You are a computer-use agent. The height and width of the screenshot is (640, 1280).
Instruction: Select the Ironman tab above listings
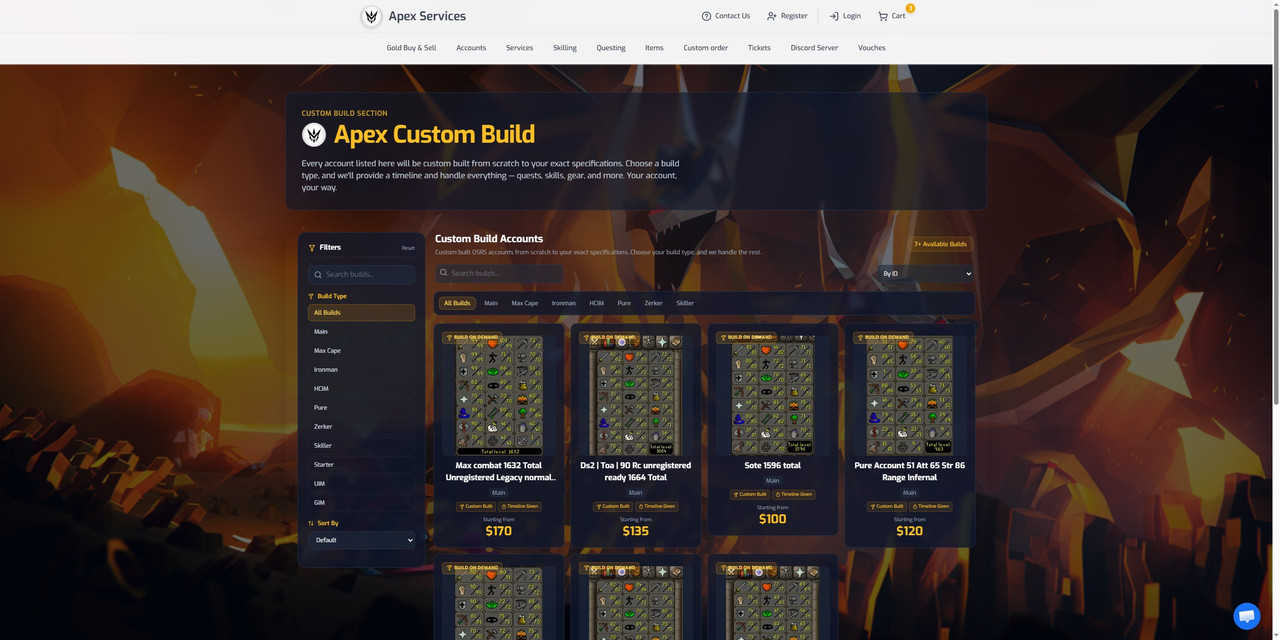pos(564,303)
